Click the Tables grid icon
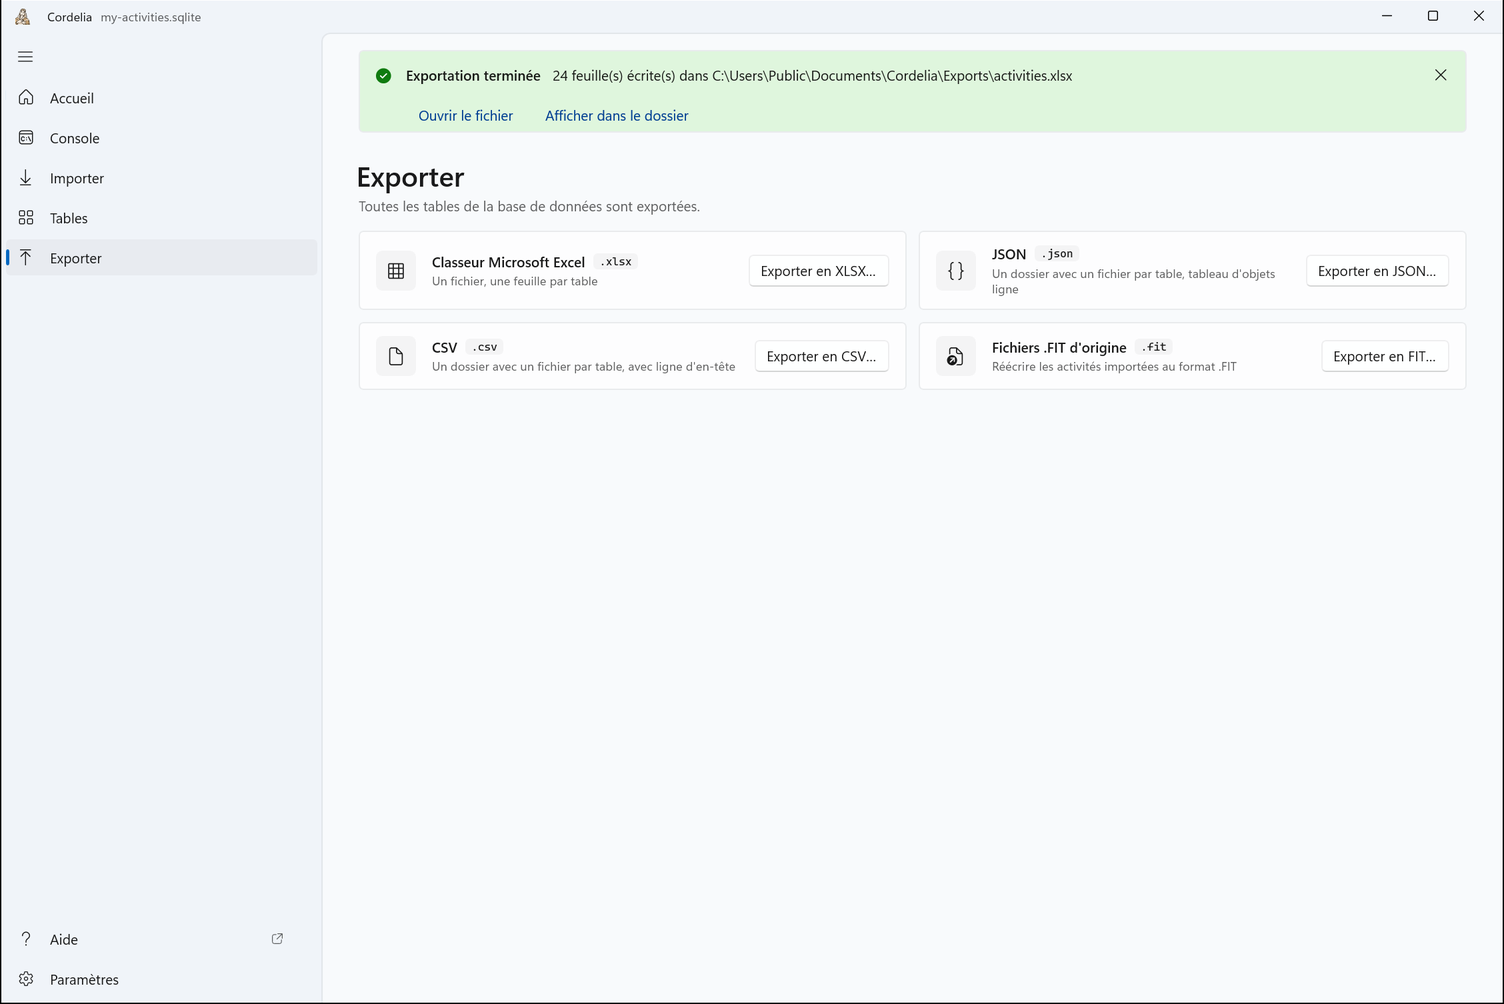Viewport: 1504px width, 1004px height. click(26, 218)
